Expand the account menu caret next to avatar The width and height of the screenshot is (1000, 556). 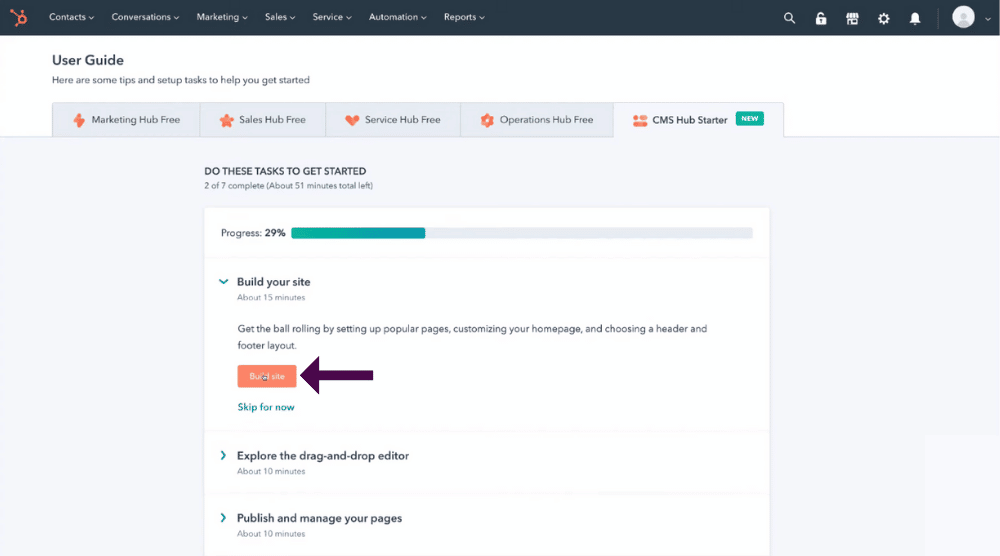988,18
